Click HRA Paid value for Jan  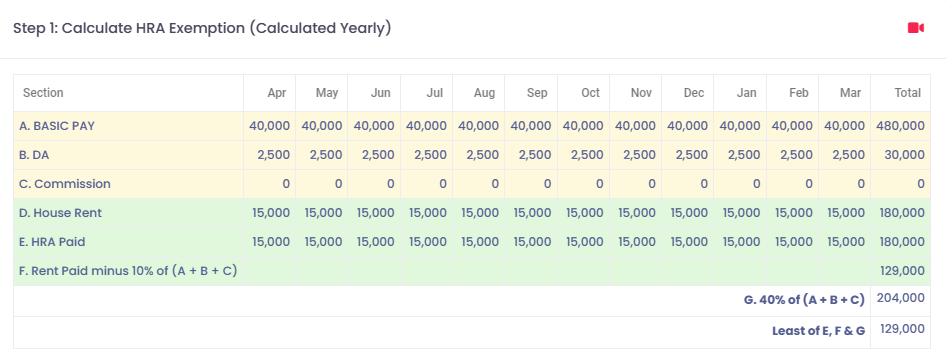(x=740, y=242)
